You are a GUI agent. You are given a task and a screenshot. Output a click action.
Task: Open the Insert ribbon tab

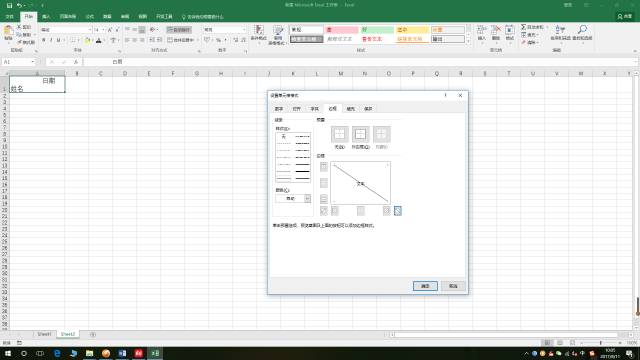pyautogui.click(x=46, y=17)
